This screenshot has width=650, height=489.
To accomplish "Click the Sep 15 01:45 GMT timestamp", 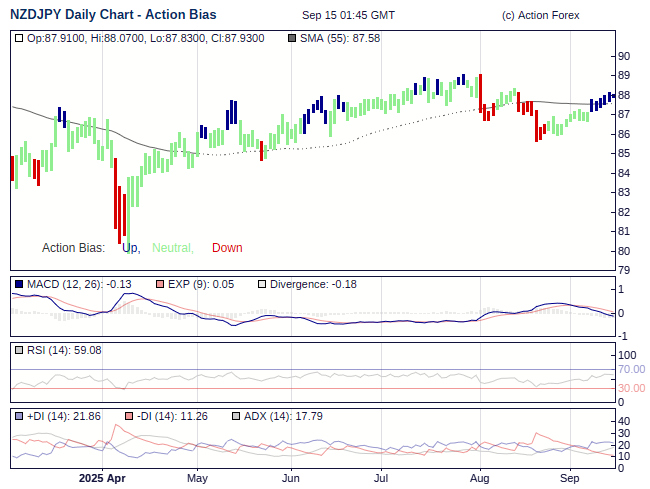I will point(348,15).
